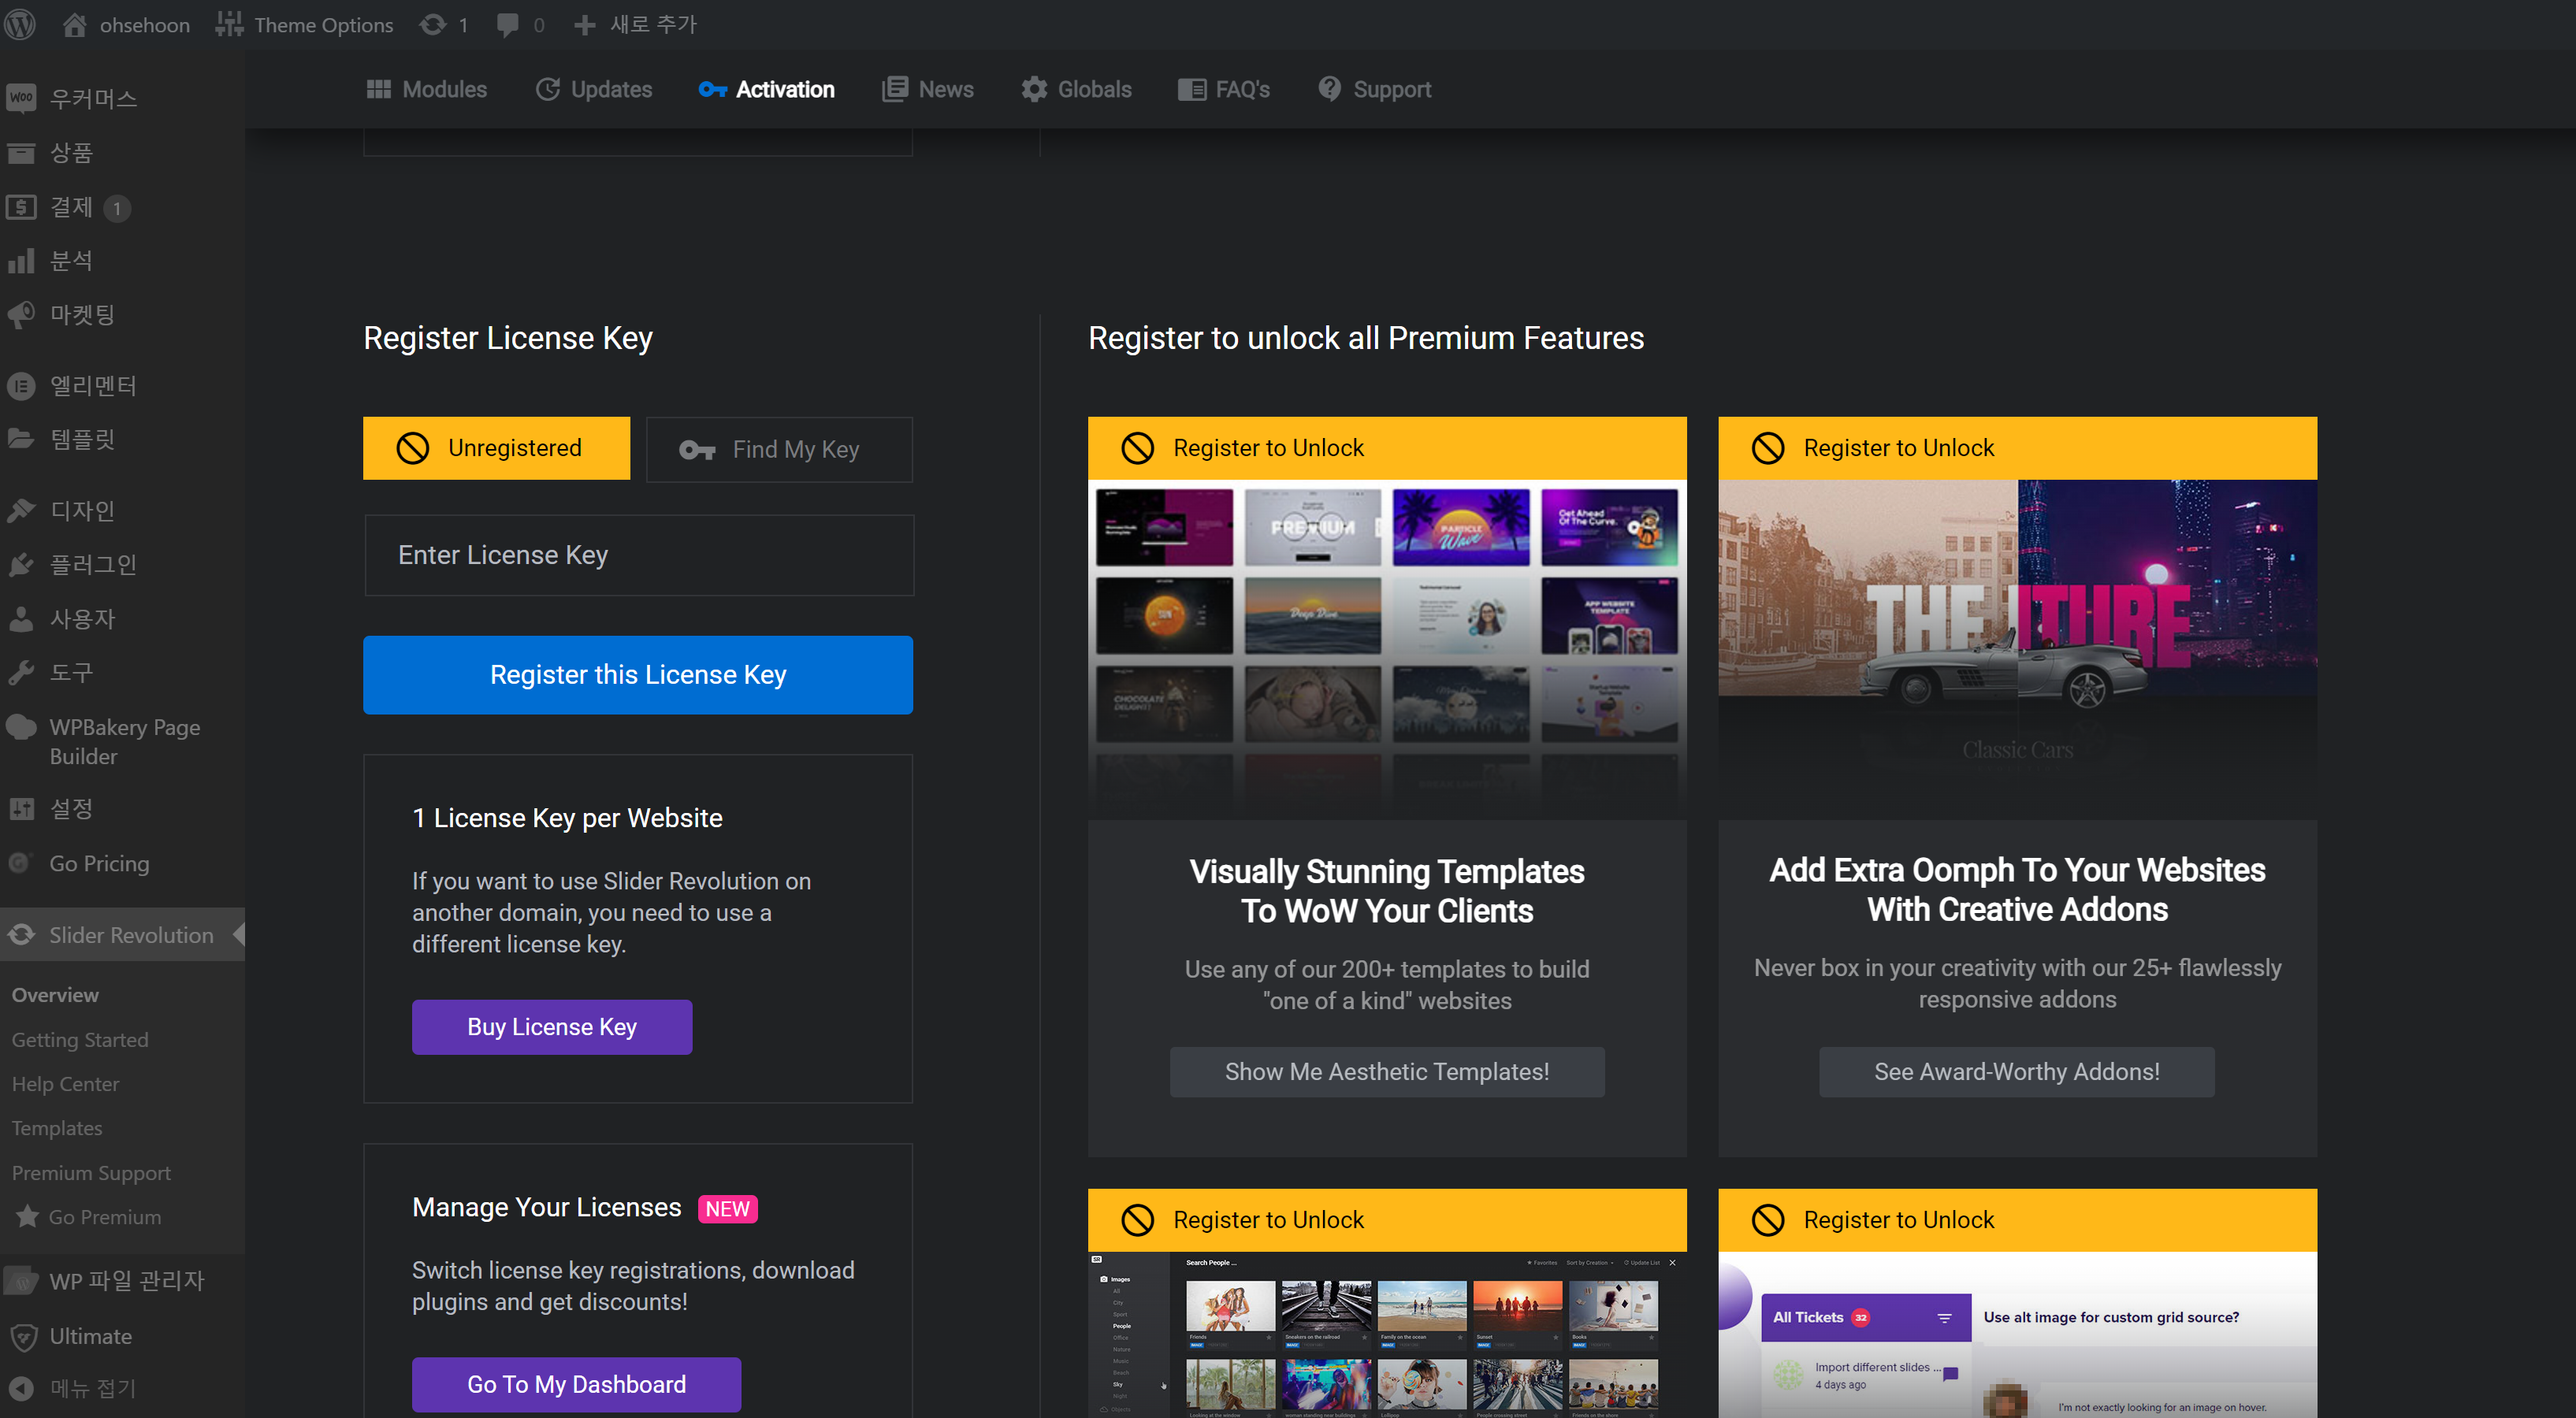The width and height of the screenshot is (2576, 1418).
Task: Open the Elementor sidebar menu icon
Action: click(x=21, y=385)
